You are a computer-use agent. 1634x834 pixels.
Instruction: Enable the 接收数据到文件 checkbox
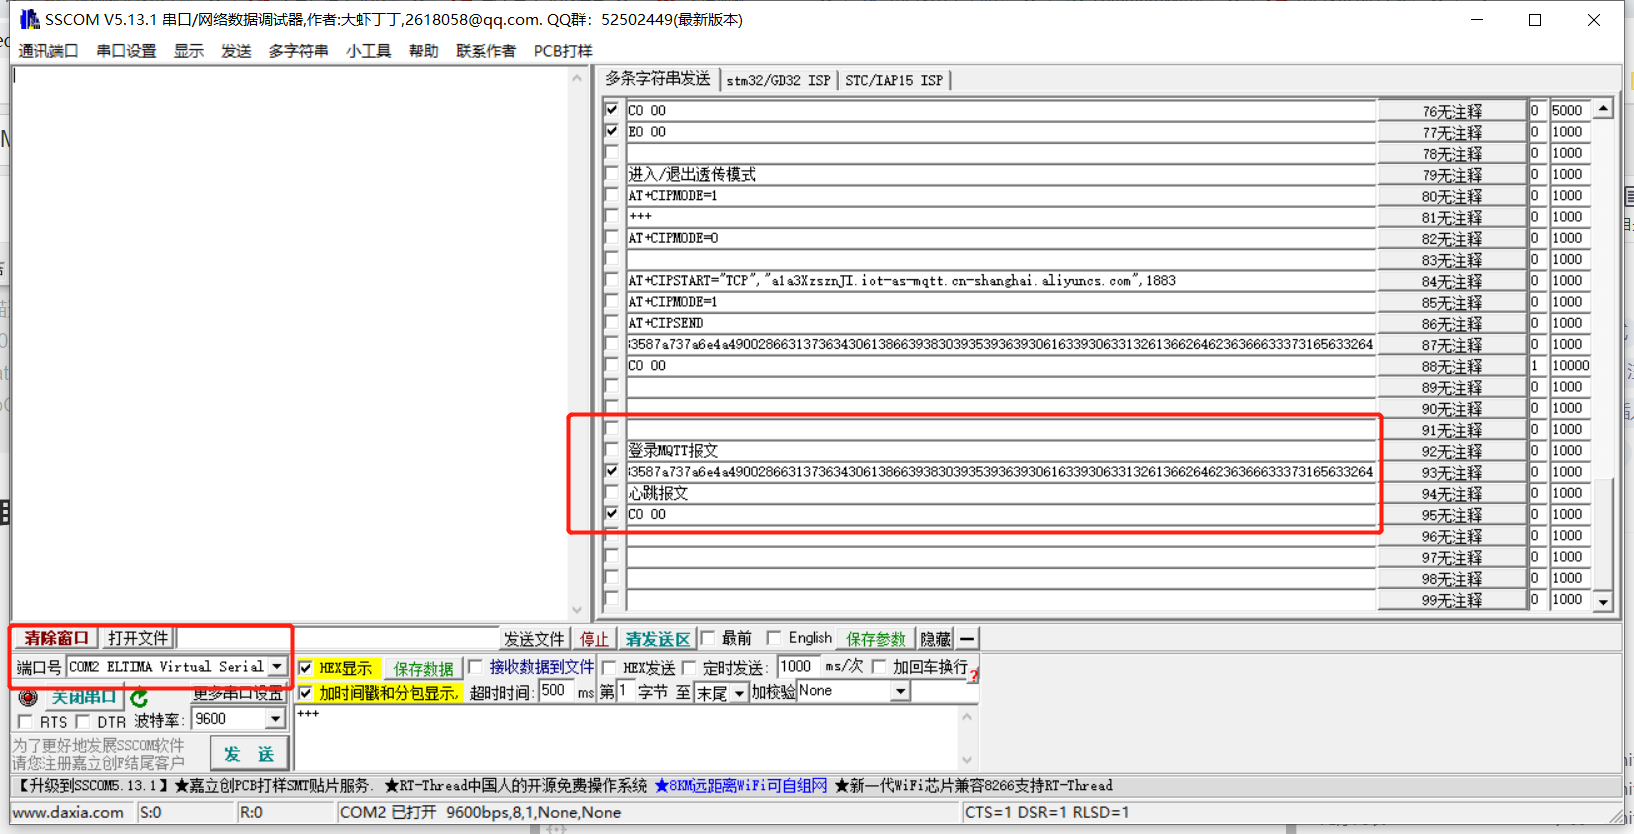coord(476,667)
